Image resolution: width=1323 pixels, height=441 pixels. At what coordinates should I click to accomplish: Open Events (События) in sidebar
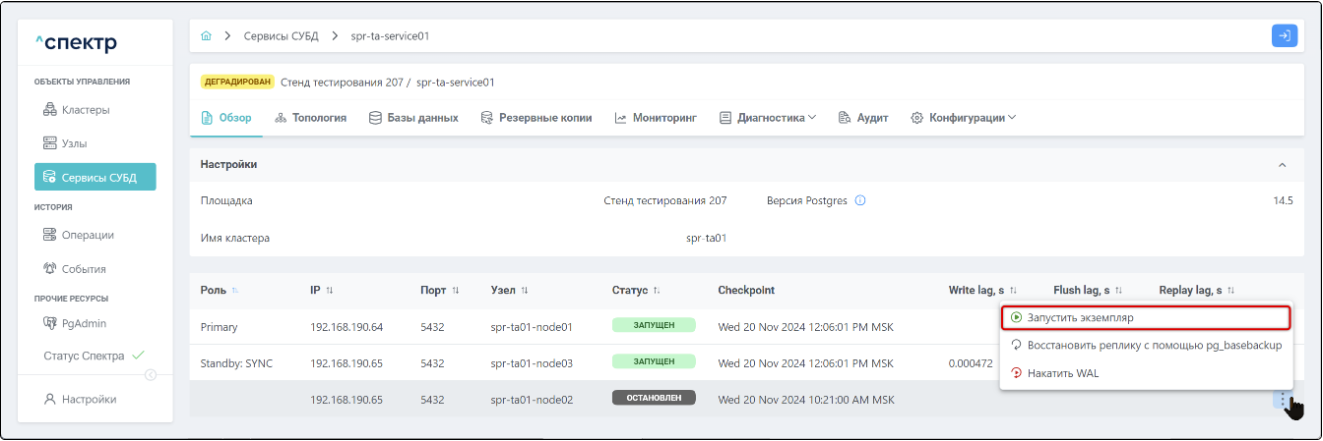[84, 269]
